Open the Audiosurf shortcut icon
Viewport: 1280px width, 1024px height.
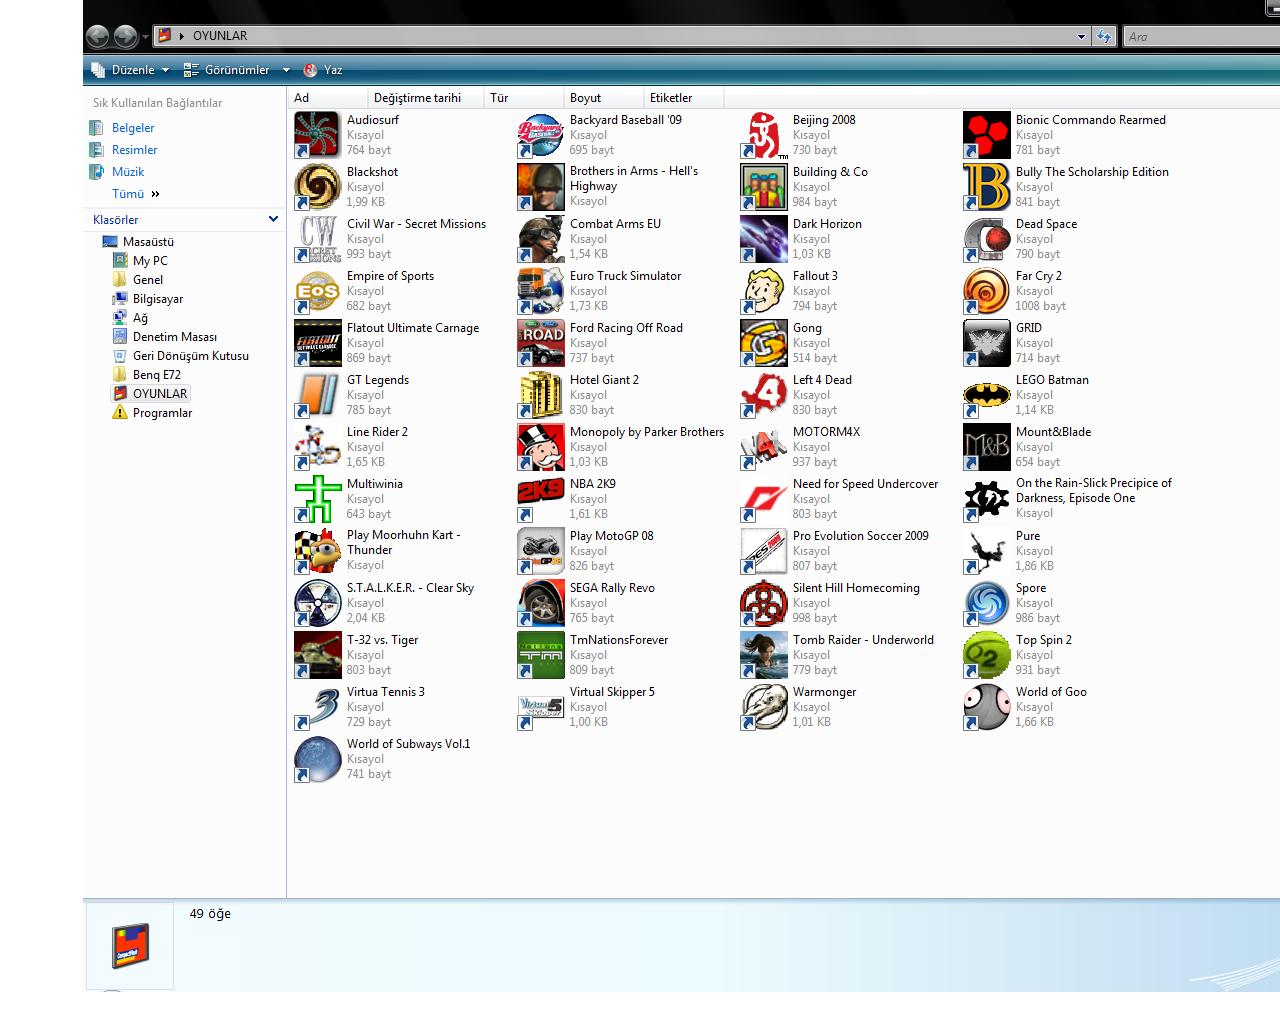pos(318,135)
